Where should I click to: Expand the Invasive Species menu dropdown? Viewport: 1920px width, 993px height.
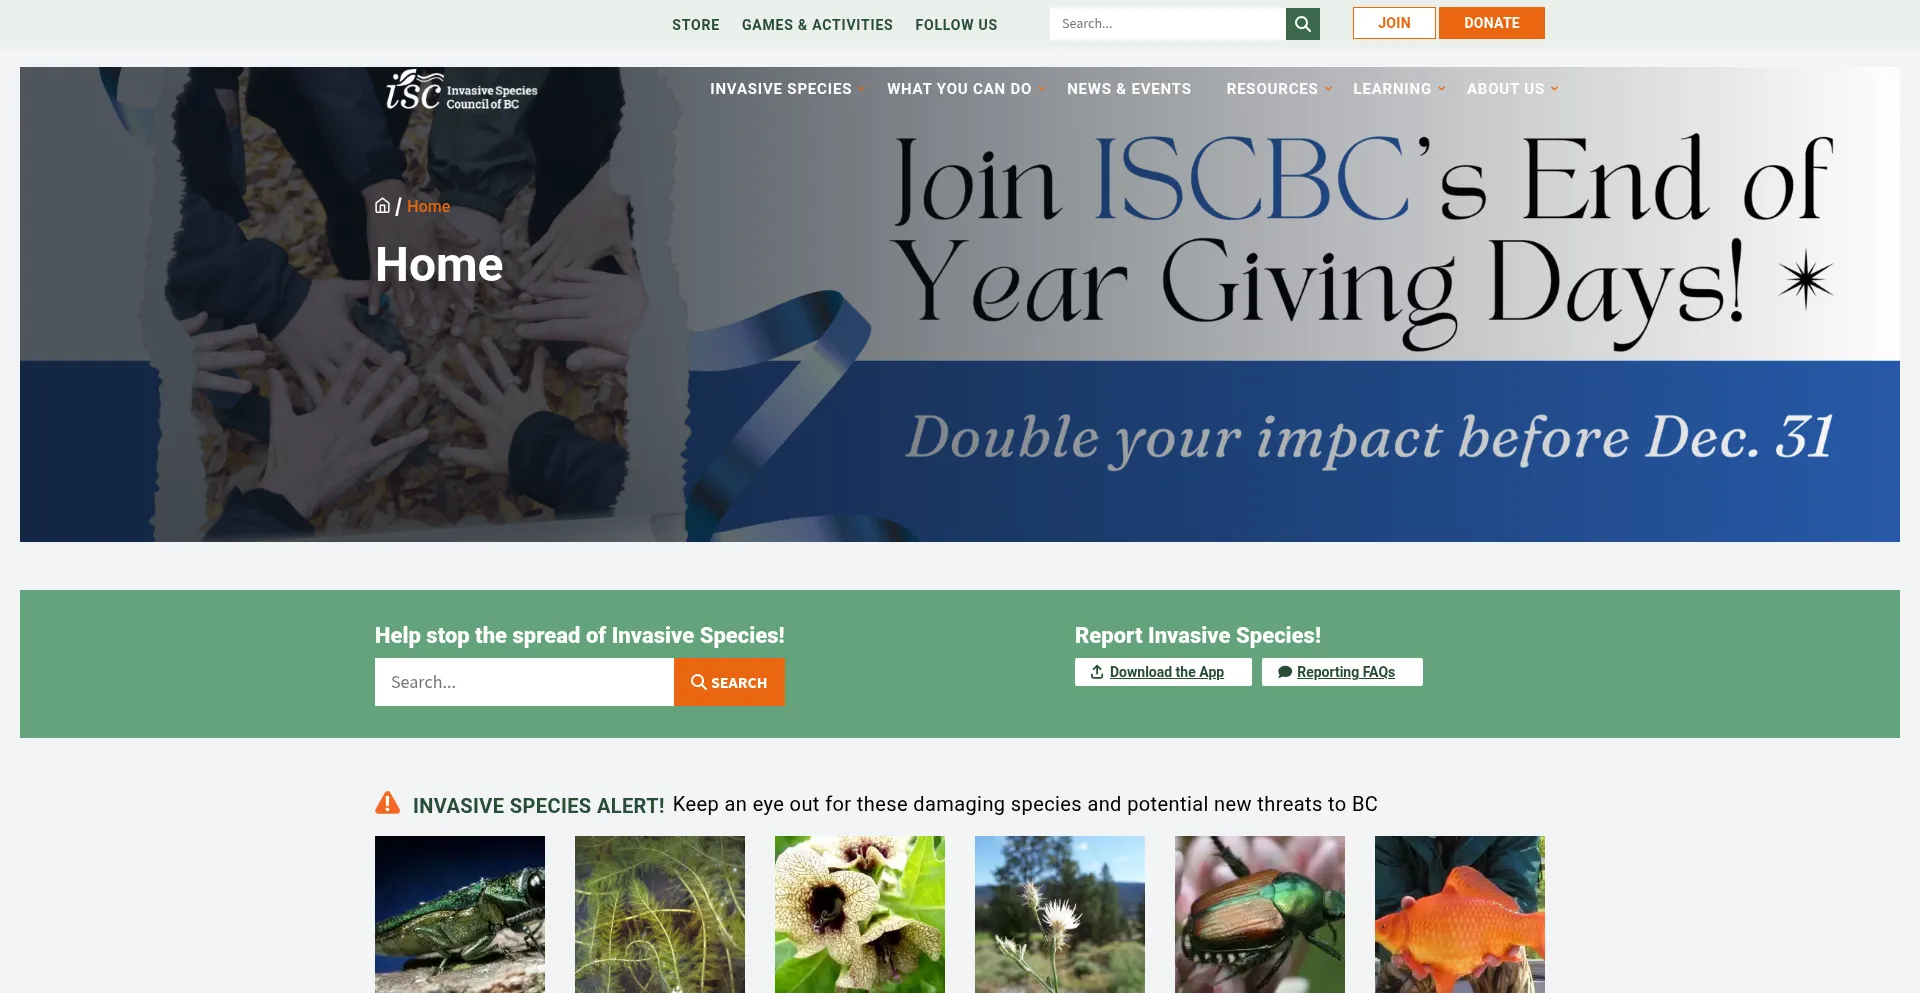pos(787,89)
